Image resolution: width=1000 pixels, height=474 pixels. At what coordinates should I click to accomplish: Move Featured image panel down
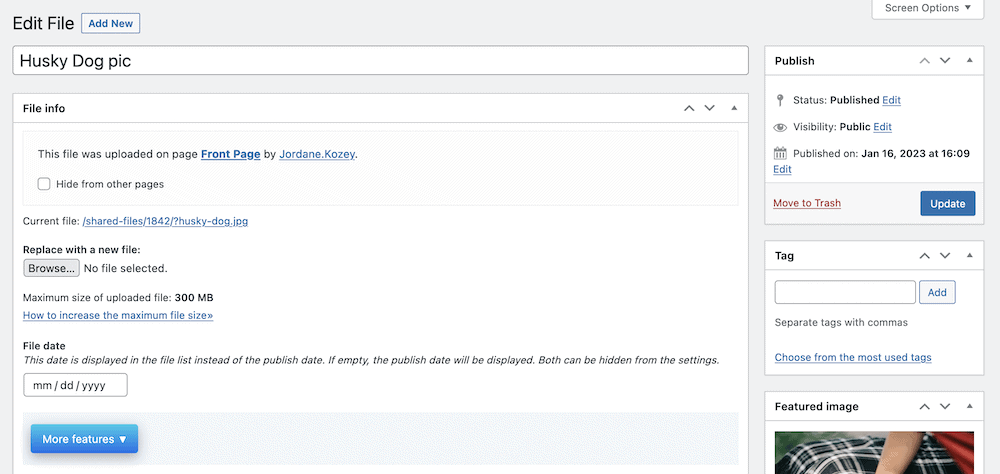point(945,406)
